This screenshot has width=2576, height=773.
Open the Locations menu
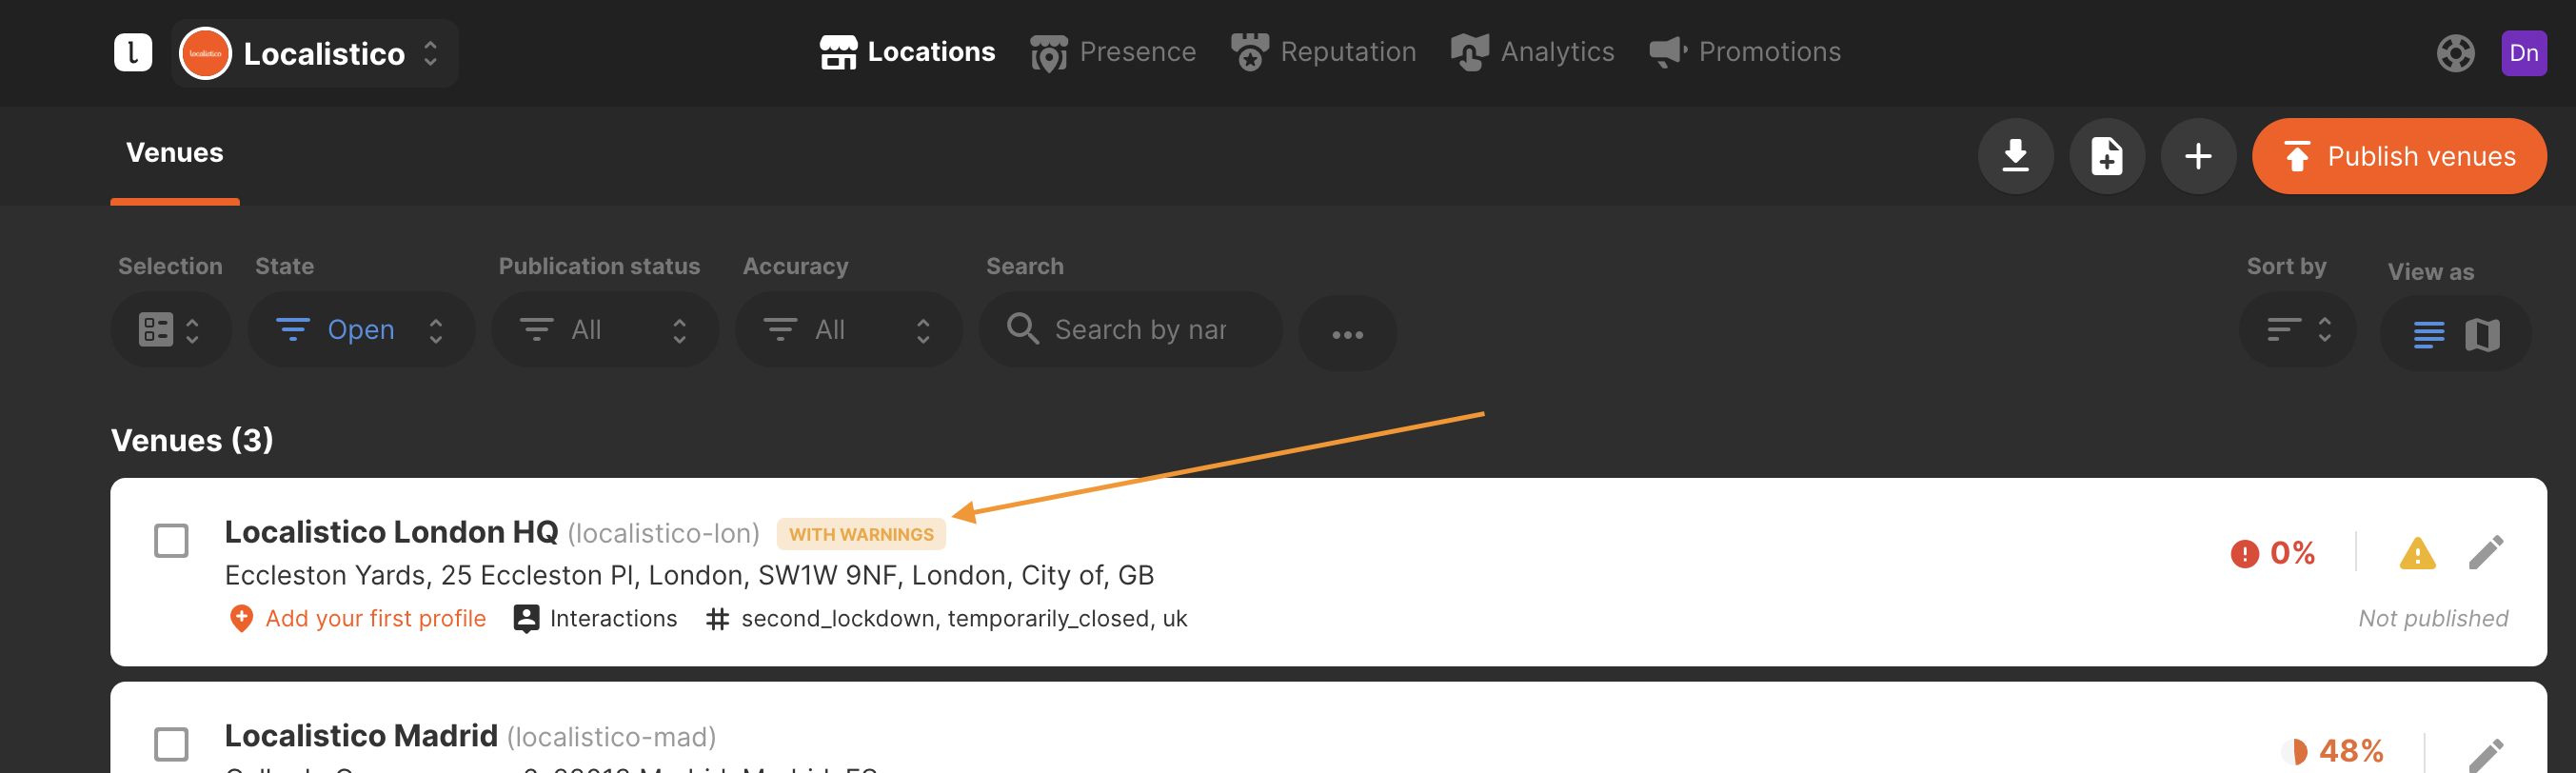pyautogui.click(x=907, y=52)
